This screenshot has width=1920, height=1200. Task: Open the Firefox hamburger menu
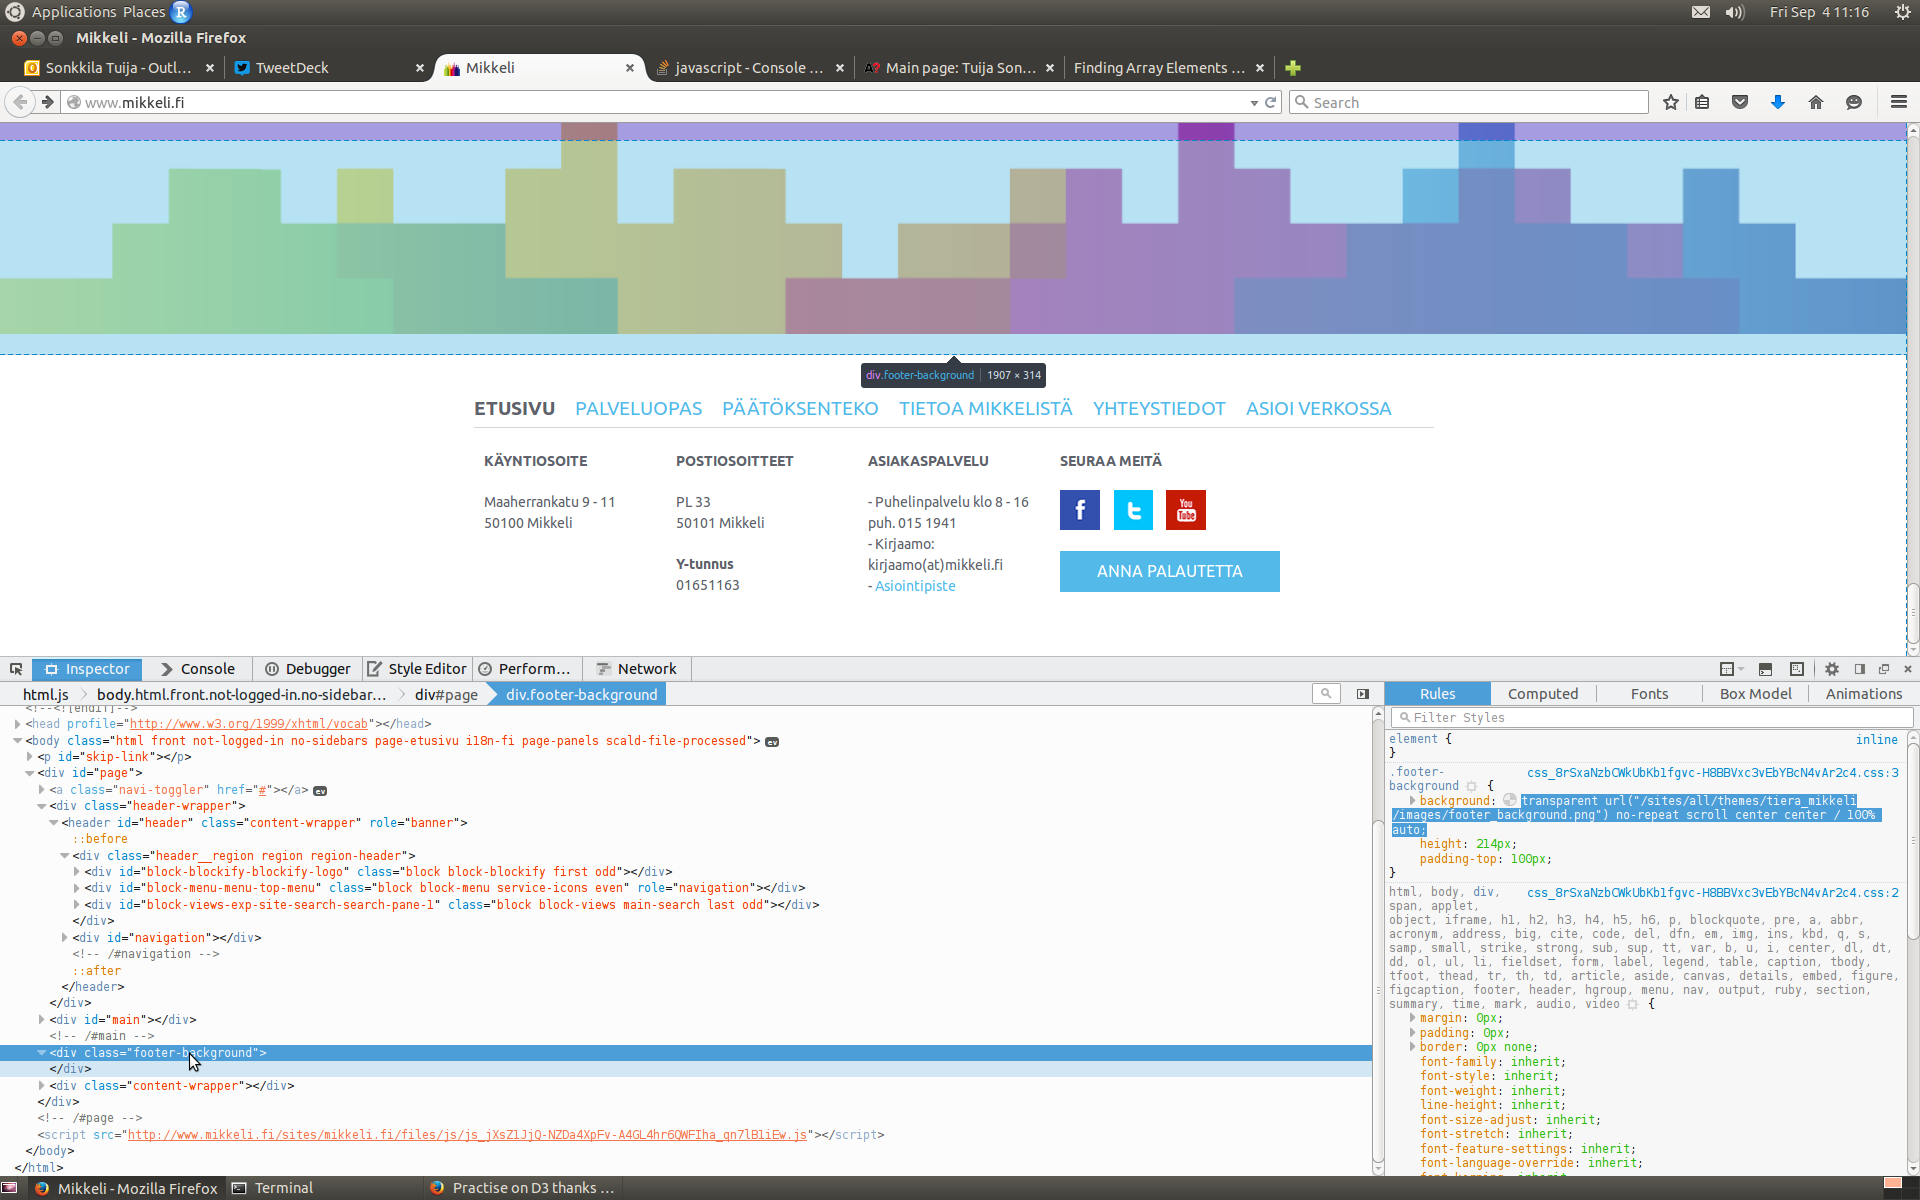click(1898, 102)
